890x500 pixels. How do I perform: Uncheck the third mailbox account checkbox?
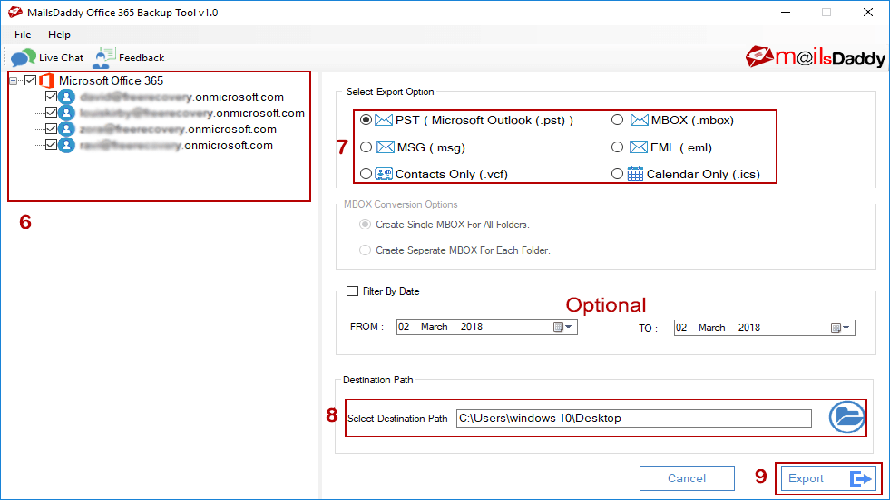[51, 128]
